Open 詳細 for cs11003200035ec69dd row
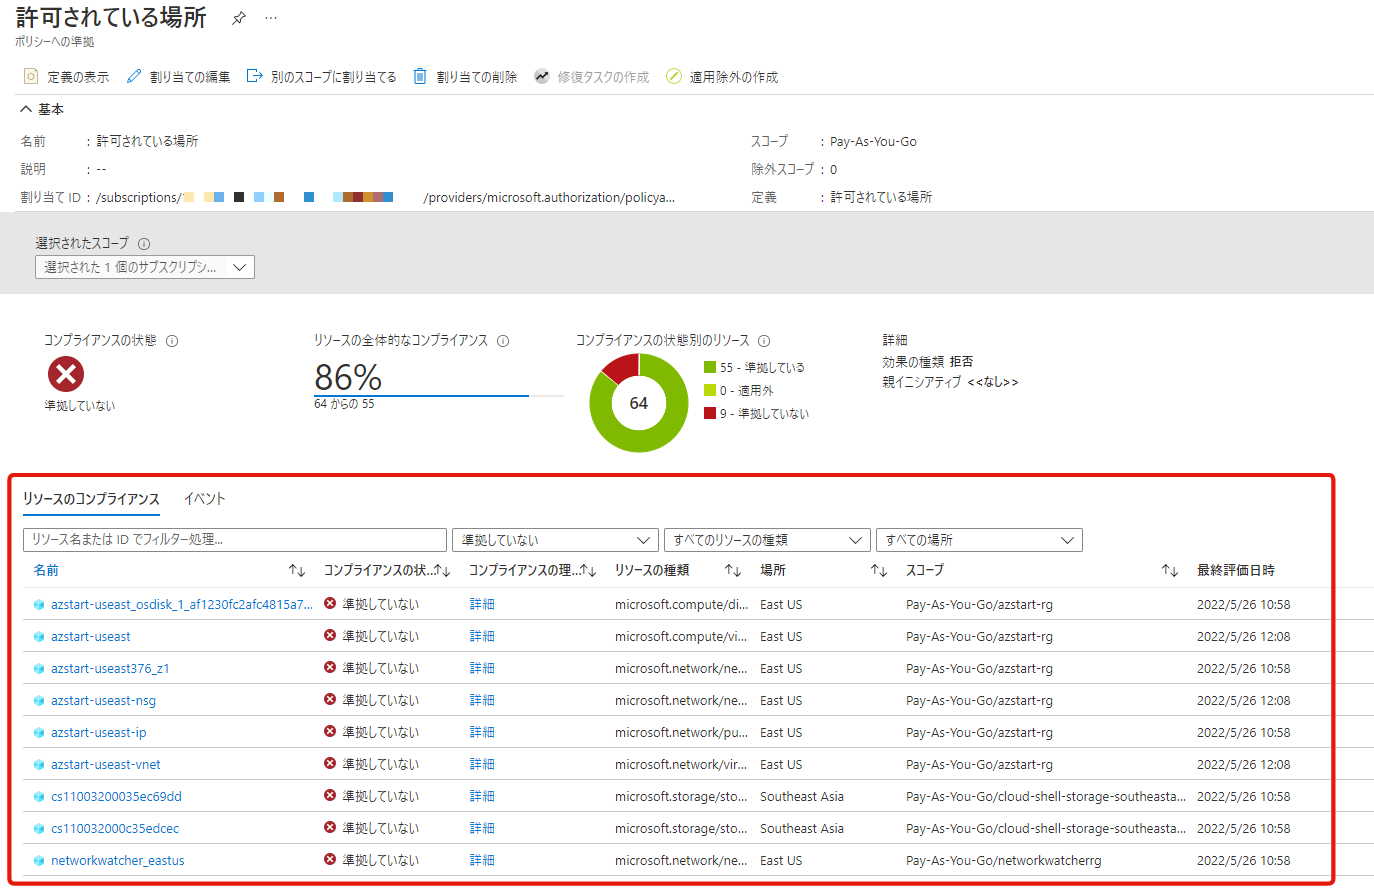The height and width of the screenshot is (893, 1374). coord(482,797)
